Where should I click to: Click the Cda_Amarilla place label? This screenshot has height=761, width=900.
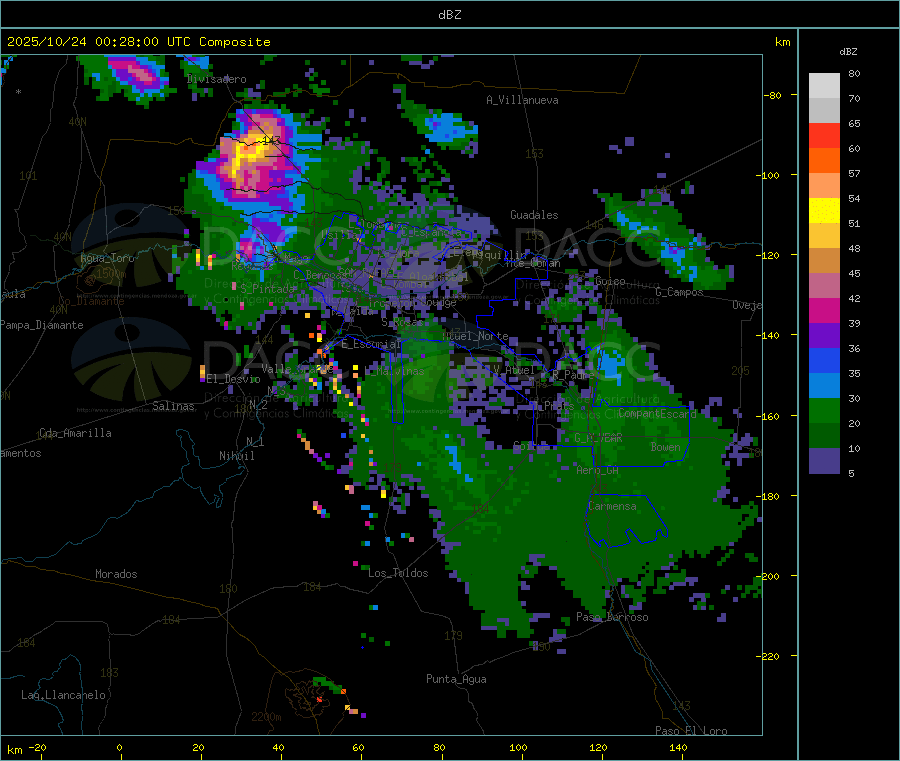(x=75, y=433)
